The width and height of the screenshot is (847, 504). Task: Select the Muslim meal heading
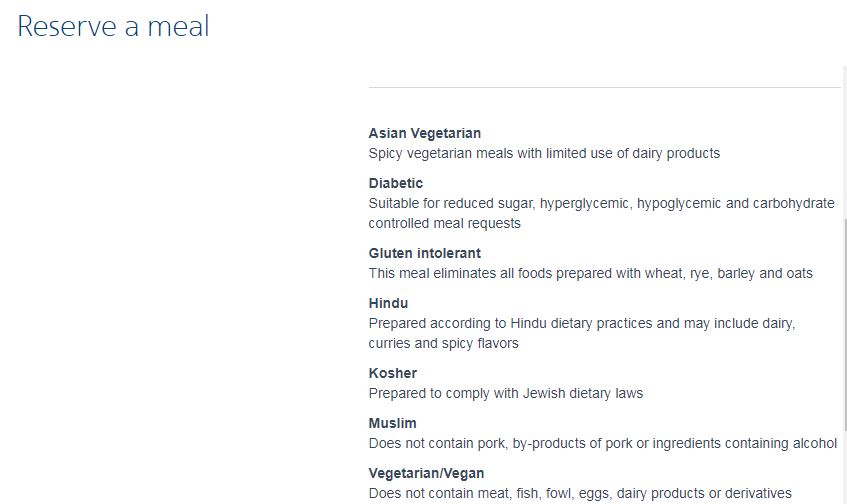[392, 423]
